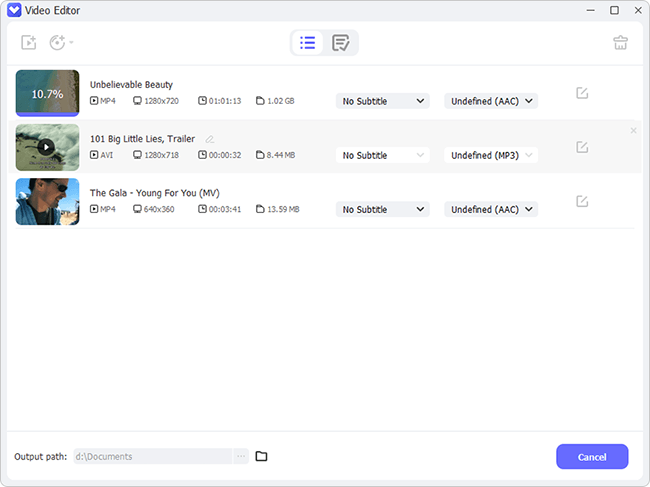
Task: Maximize the Video Editor window
Action: click(614, 10)
